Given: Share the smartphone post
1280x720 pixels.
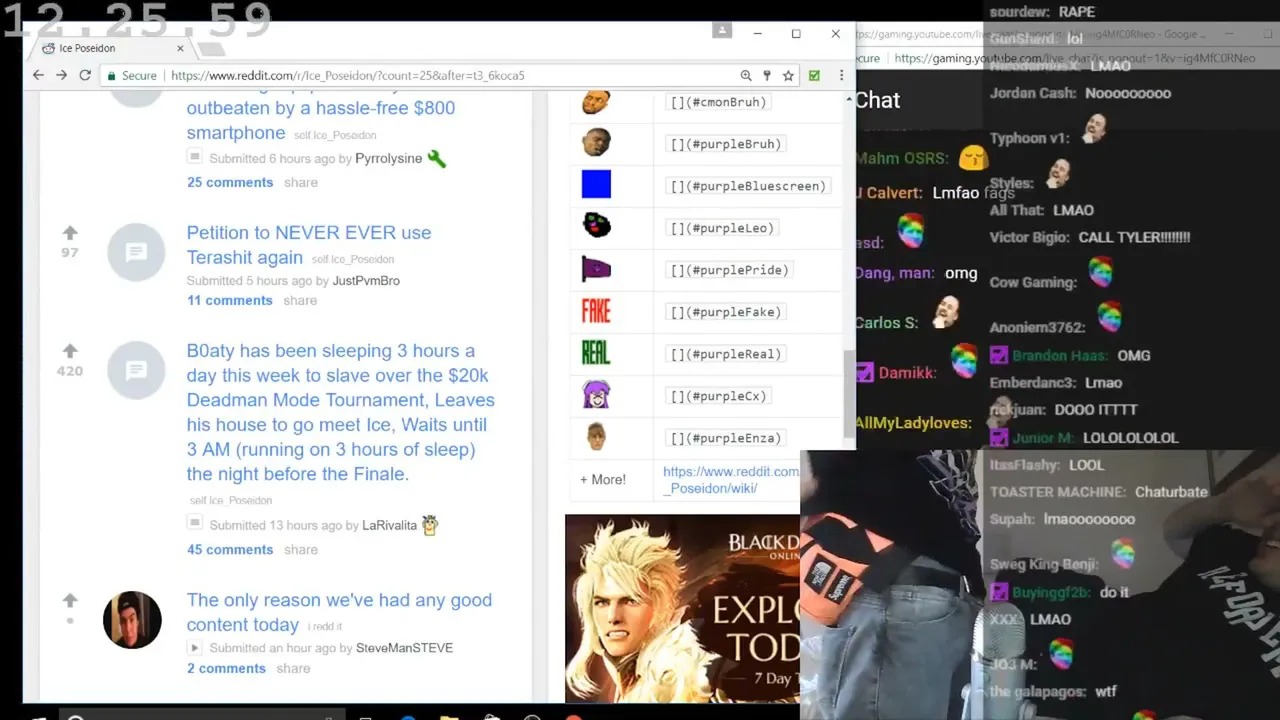Looking at the screenshot, I should click(300, 182).
